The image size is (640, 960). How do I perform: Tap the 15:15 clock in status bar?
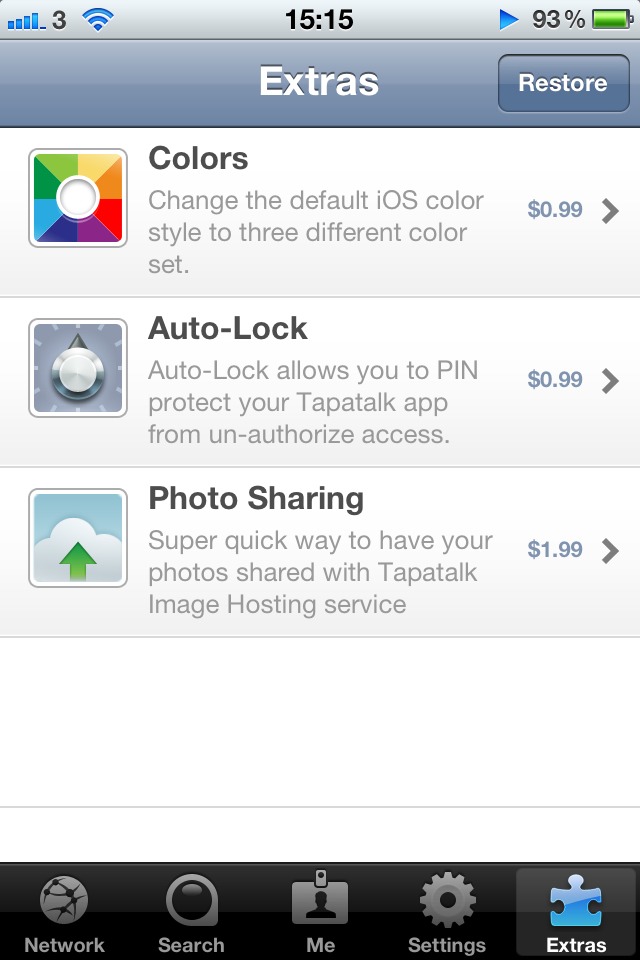tap(319, 19)
